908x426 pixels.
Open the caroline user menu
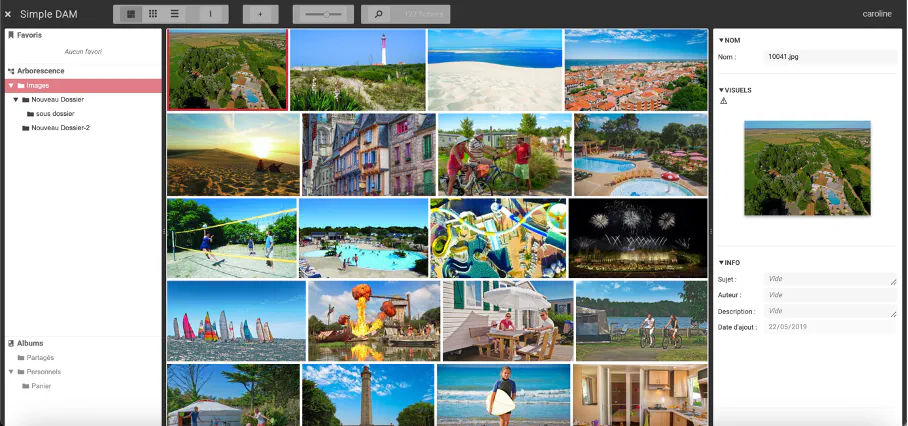(x=879, y=14)
